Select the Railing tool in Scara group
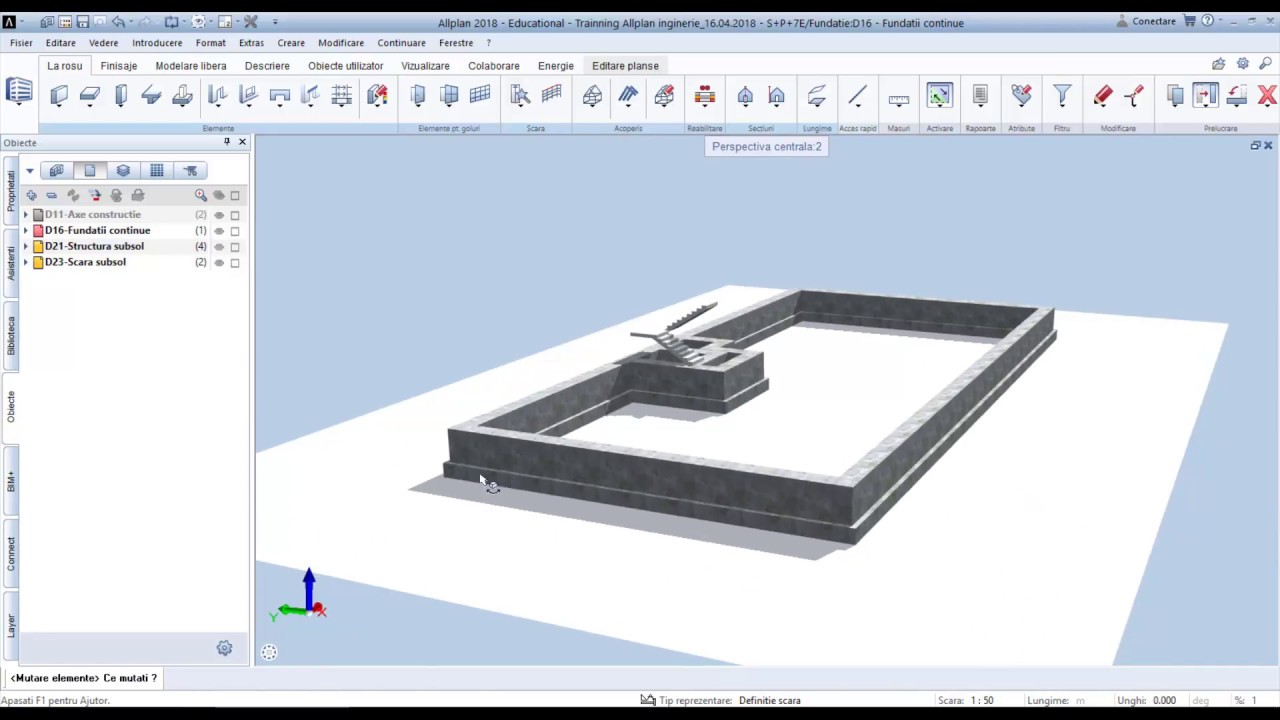 (x=551, y=96)
